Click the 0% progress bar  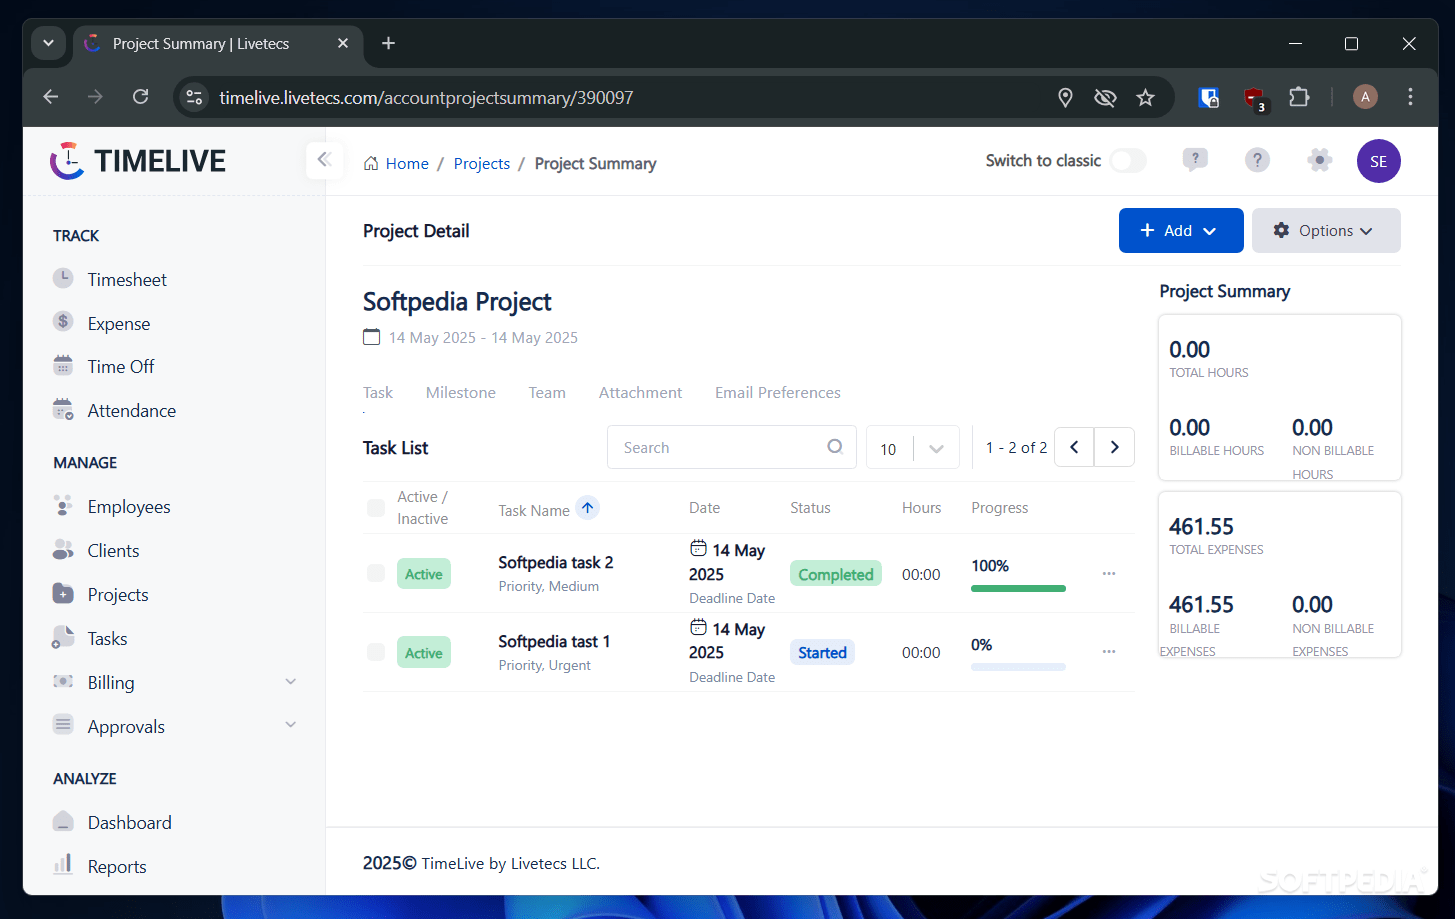[1018, 667]
